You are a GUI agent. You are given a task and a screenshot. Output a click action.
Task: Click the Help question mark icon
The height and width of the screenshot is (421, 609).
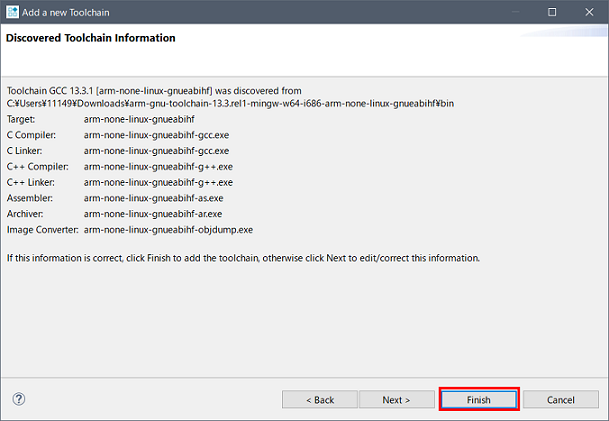pos(18,399)
